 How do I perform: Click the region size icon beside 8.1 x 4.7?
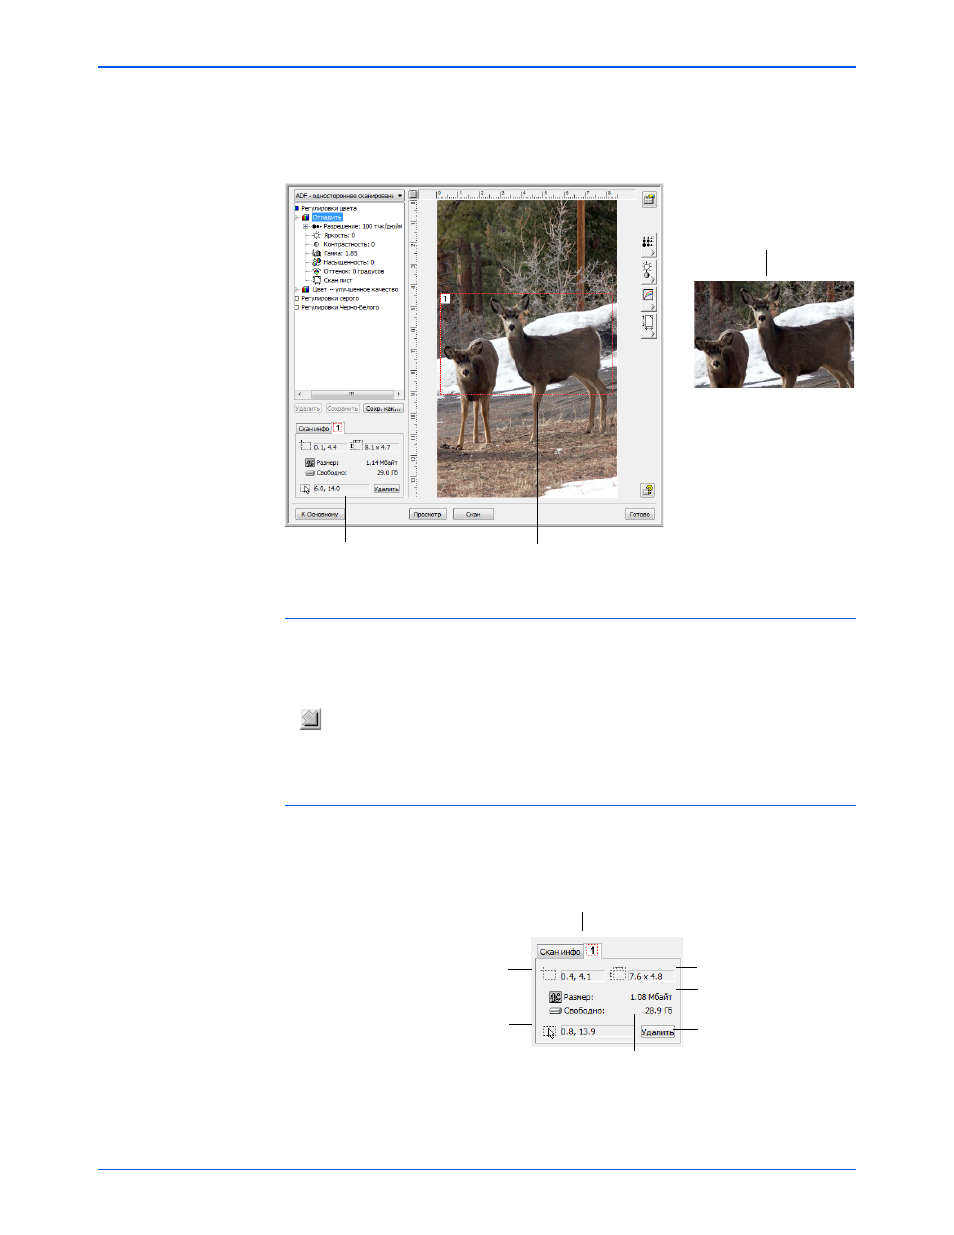(356, 445)
